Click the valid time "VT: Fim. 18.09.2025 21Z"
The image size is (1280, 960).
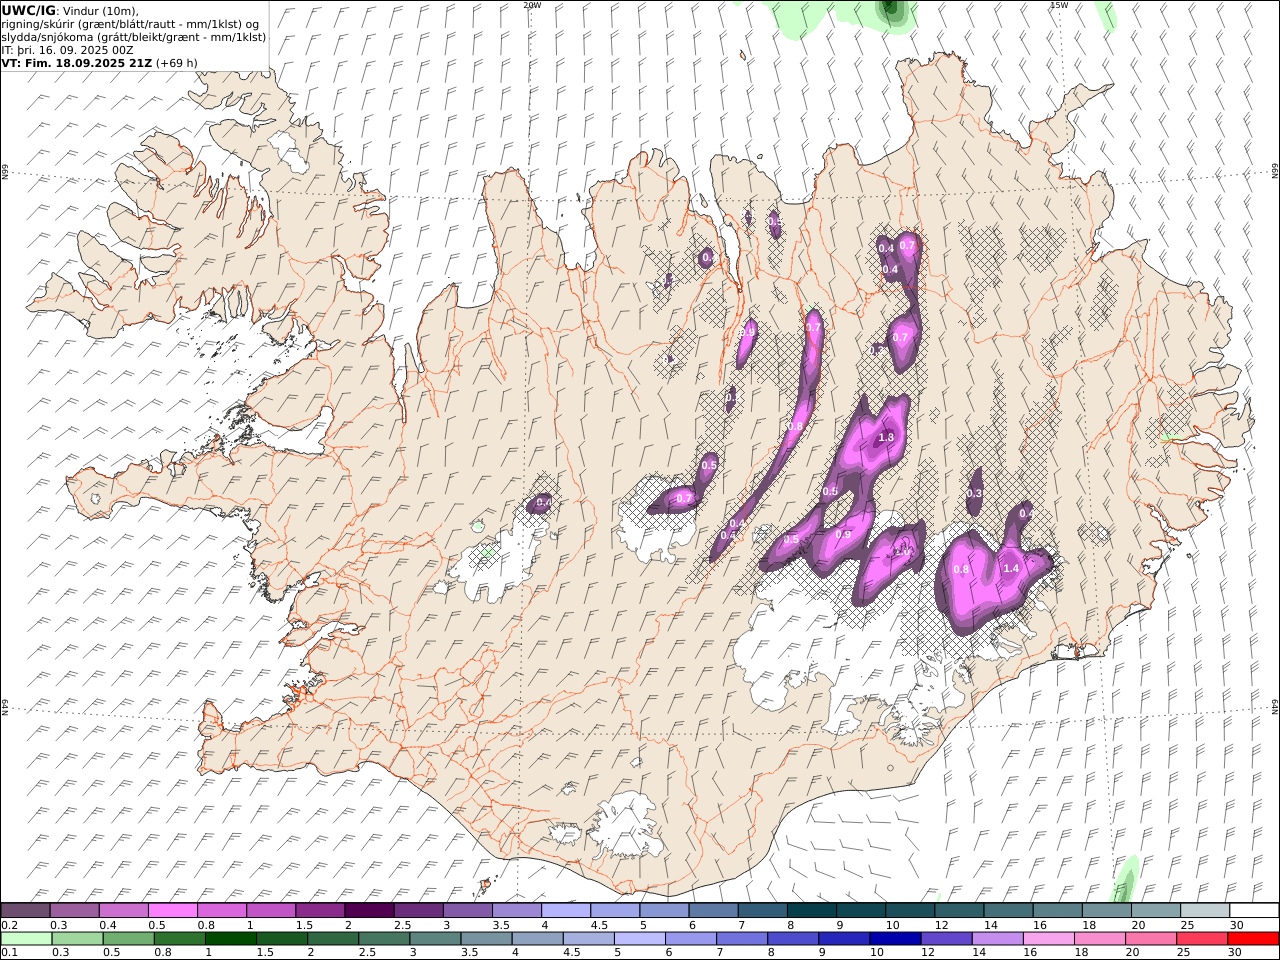click(x=77, y=63)
